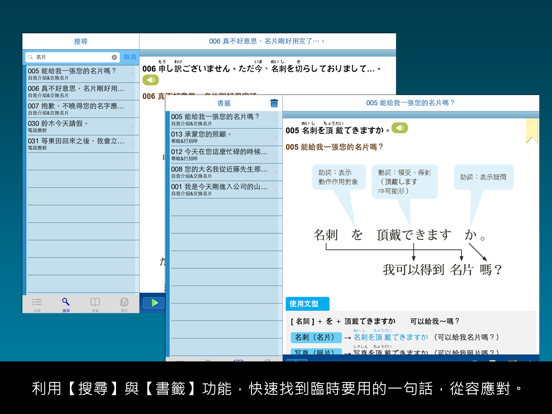Tap header title 006 真不好意思，名片剛好用完了
552x414 pixels.
coord(266,41)
